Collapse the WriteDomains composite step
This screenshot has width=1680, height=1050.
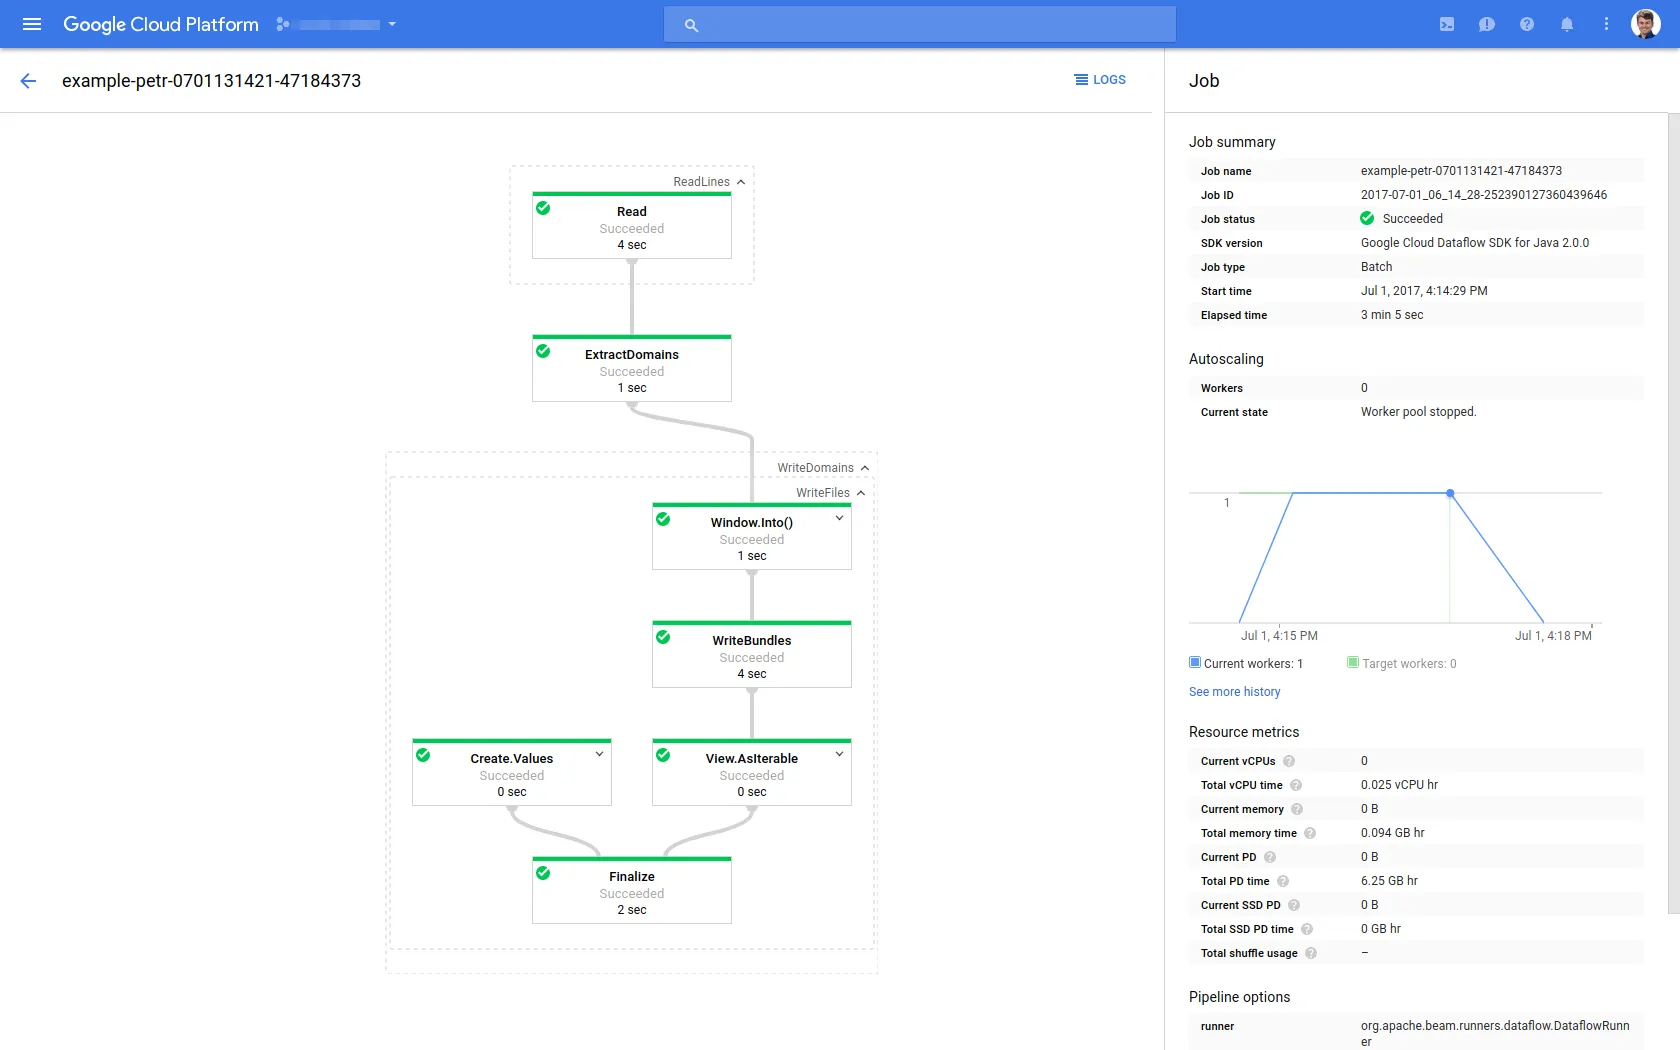tap(865, 468)
